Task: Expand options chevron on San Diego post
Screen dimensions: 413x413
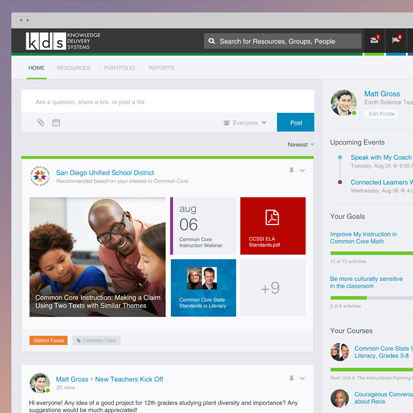Action: pos(302,170)
